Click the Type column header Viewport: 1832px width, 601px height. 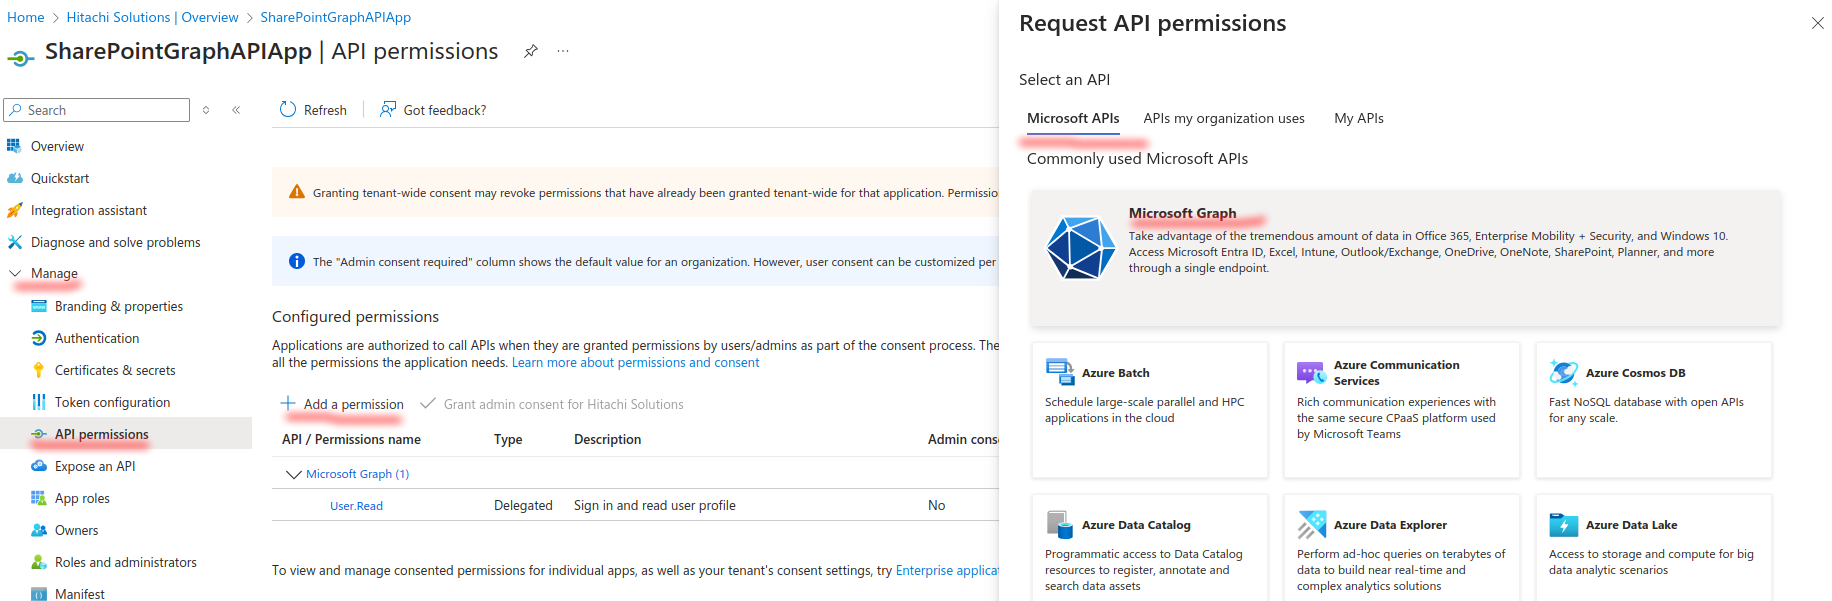[x=508, y=439]
